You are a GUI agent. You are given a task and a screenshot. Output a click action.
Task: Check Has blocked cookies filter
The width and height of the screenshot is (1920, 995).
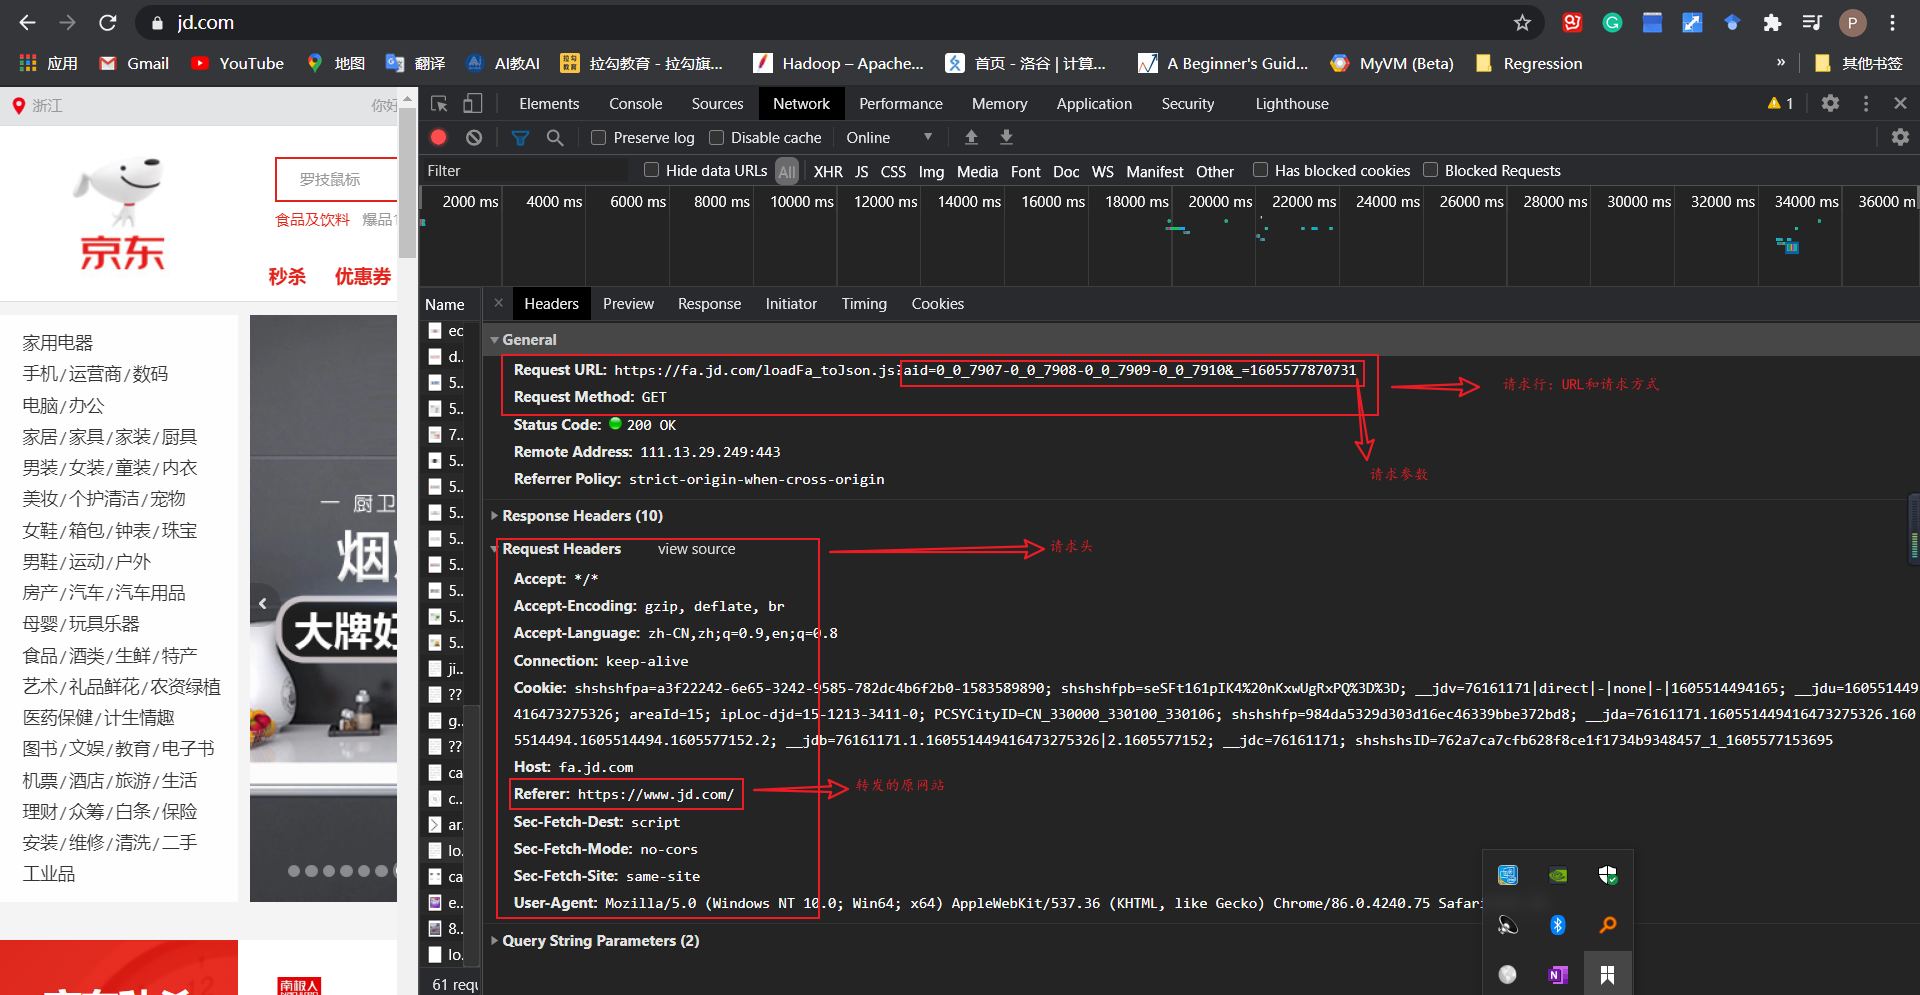(x=1260, y=170)
